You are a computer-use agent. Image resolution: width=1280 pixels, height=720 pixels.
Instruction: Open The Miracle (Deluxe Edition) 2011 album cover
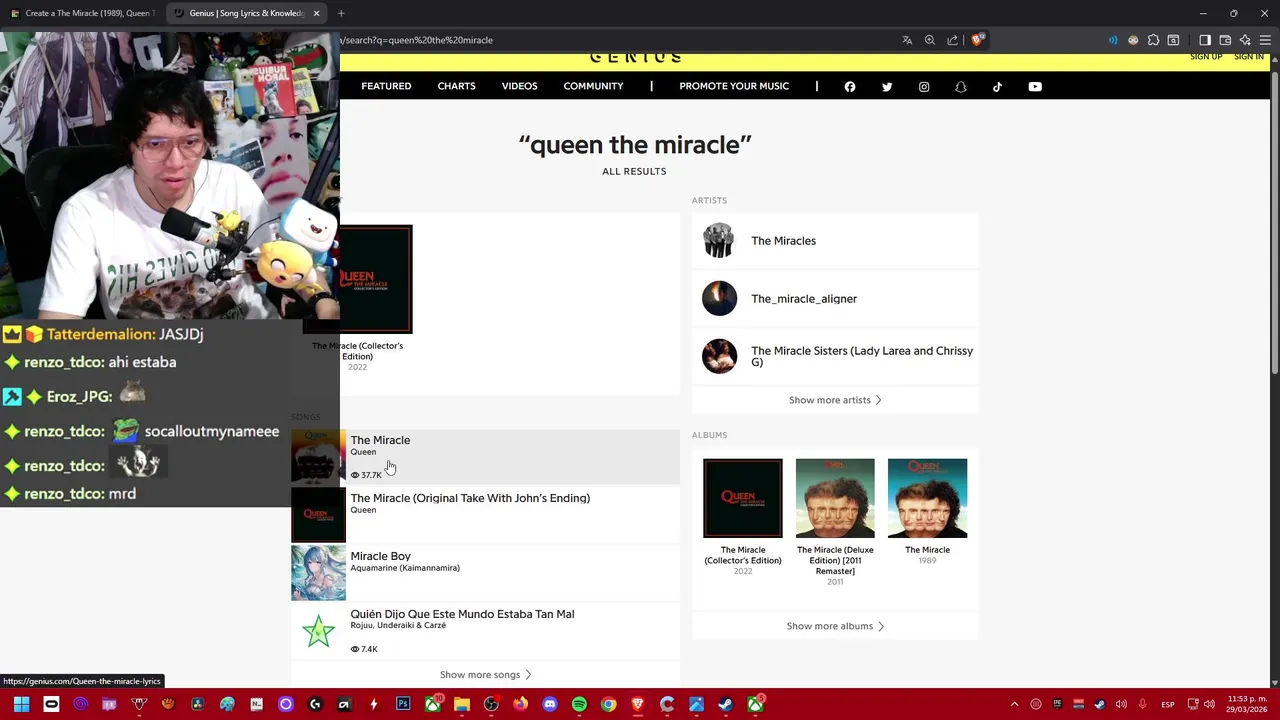point(835,498)
